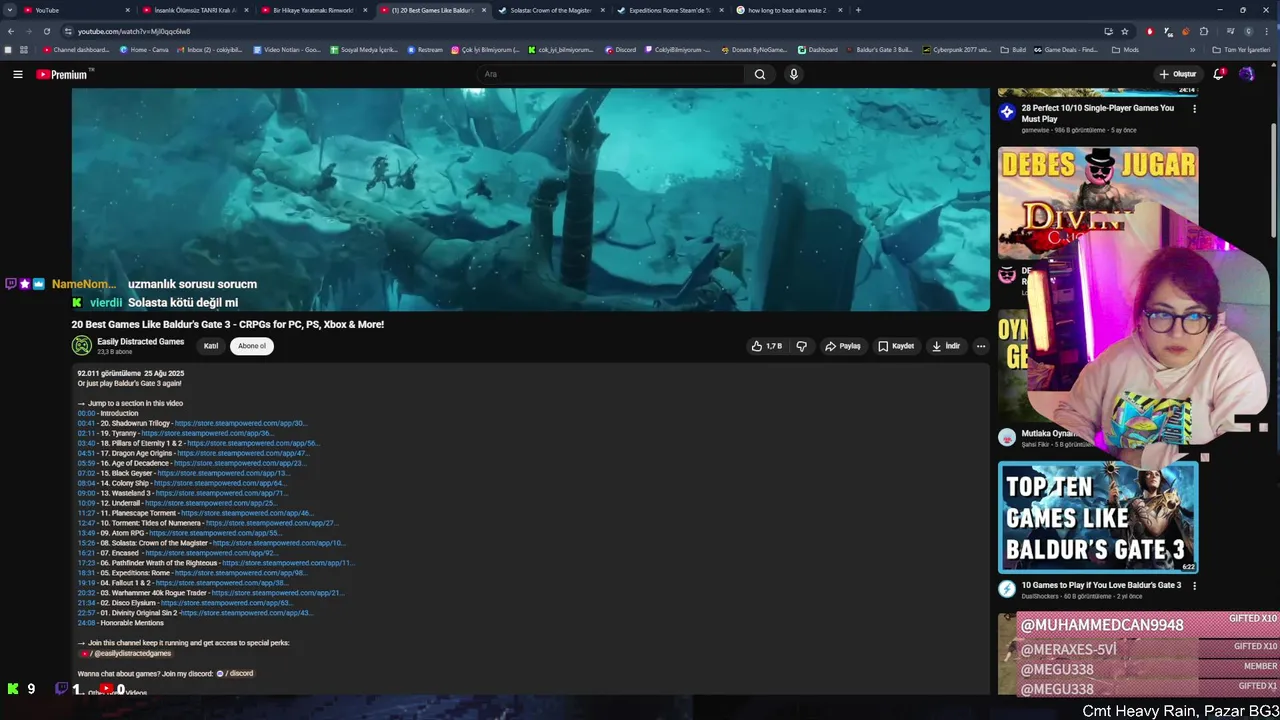1280x720 pixels.
Task: Close the how long to beat alan wake 2 tab
Action: (x=840, y=10)
